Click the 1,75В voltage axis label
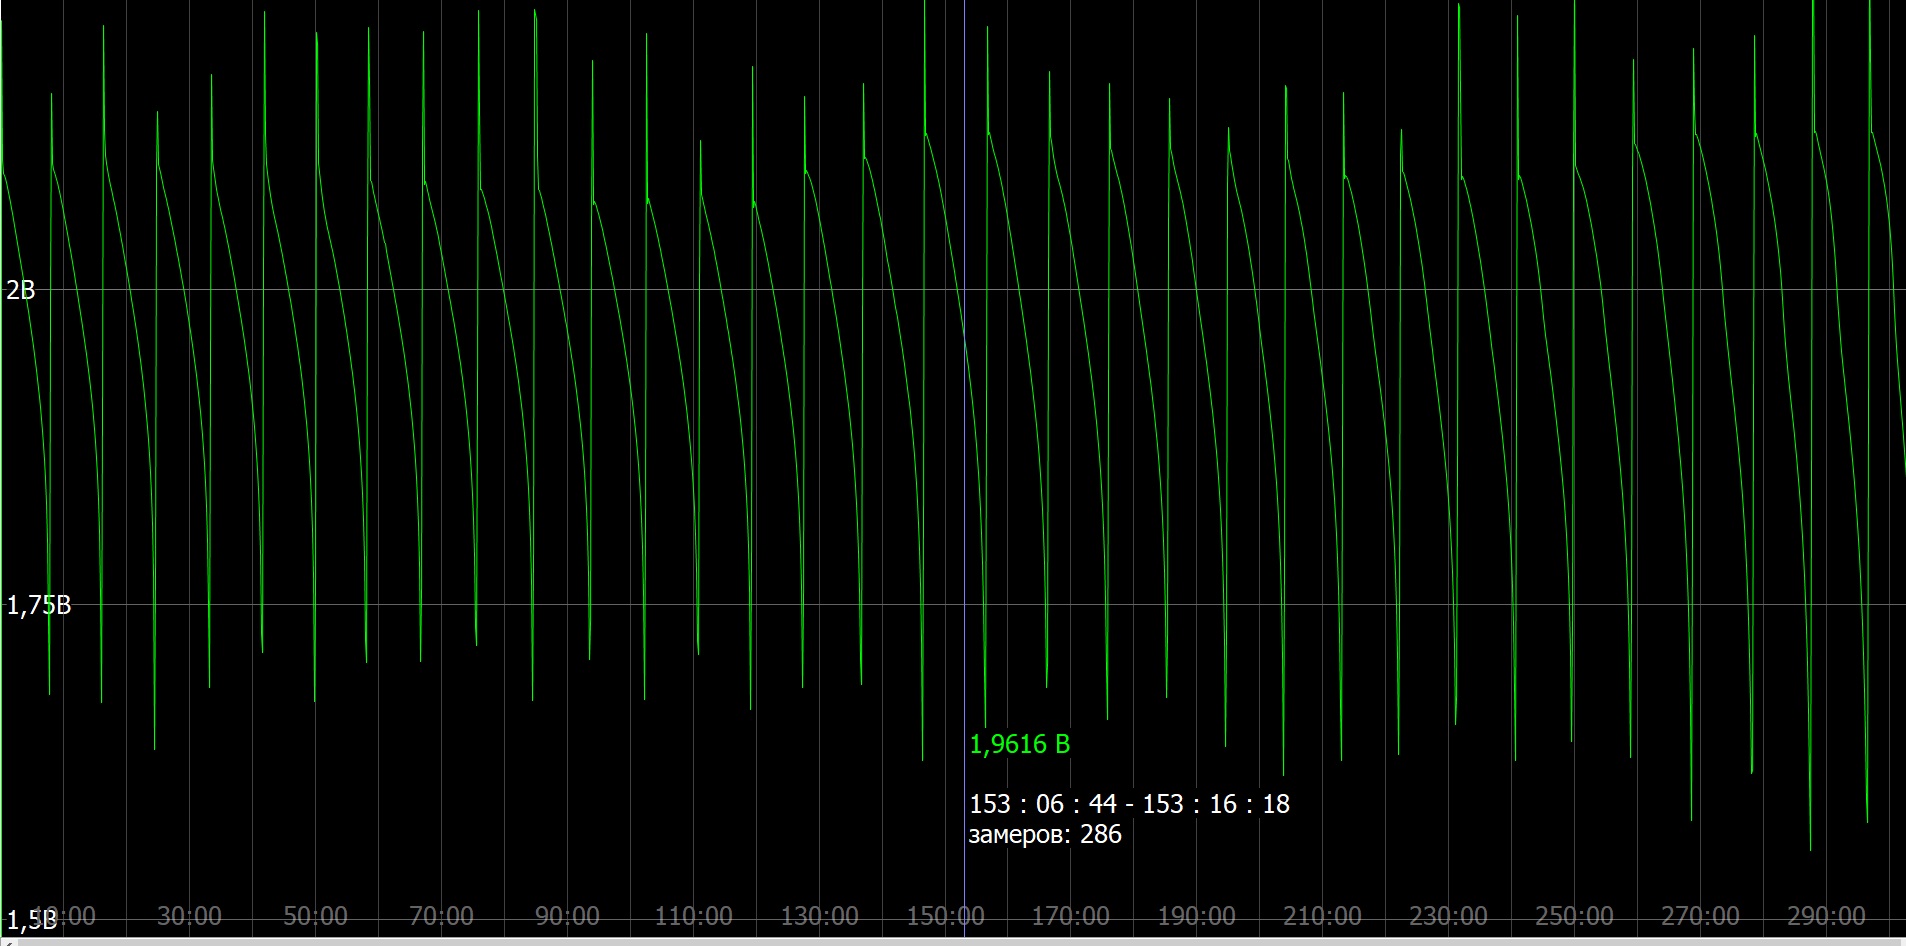 tap(39, 605)
